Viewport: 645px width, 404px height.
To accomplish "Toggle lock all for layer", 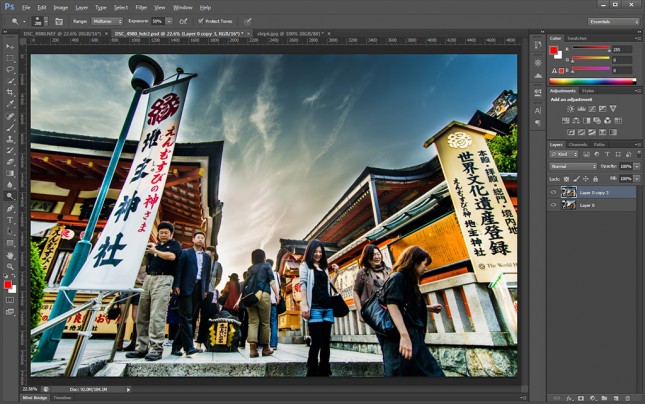I will (595, 179).
